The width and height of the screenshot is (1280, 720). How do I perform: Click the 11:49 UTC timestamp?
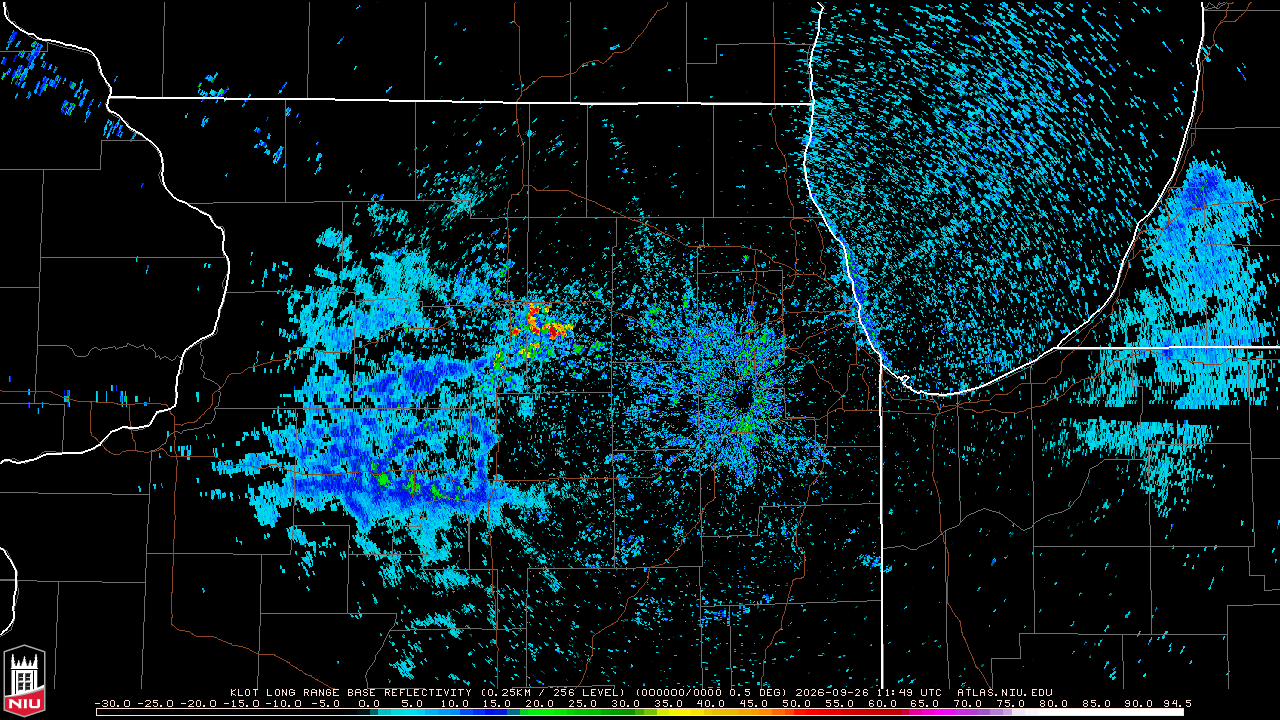(x=909, y=692)
